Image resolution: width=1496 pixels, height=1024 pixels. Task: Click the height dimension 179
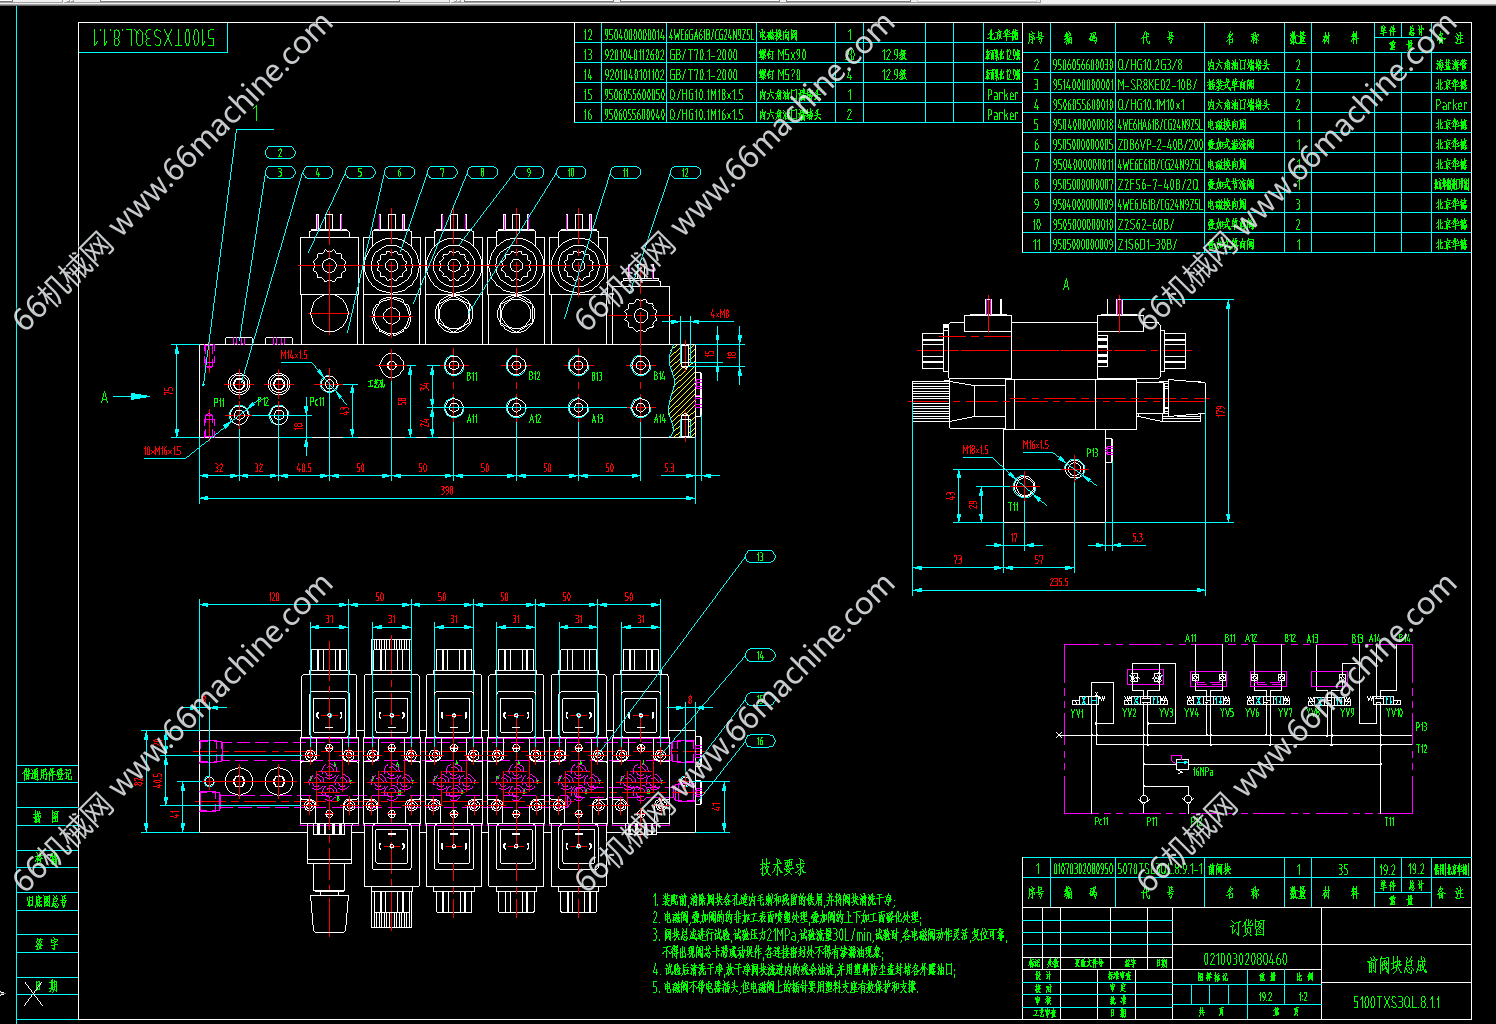(1221, 410)
